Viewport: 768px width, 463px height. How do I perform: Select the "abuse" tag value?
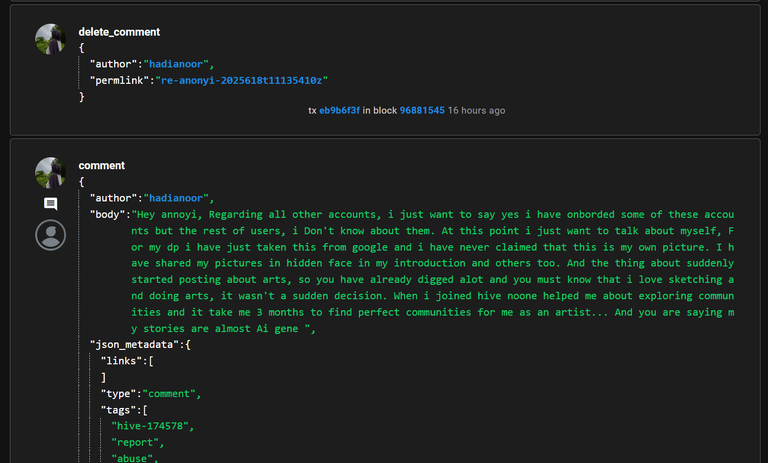[132, 458]
